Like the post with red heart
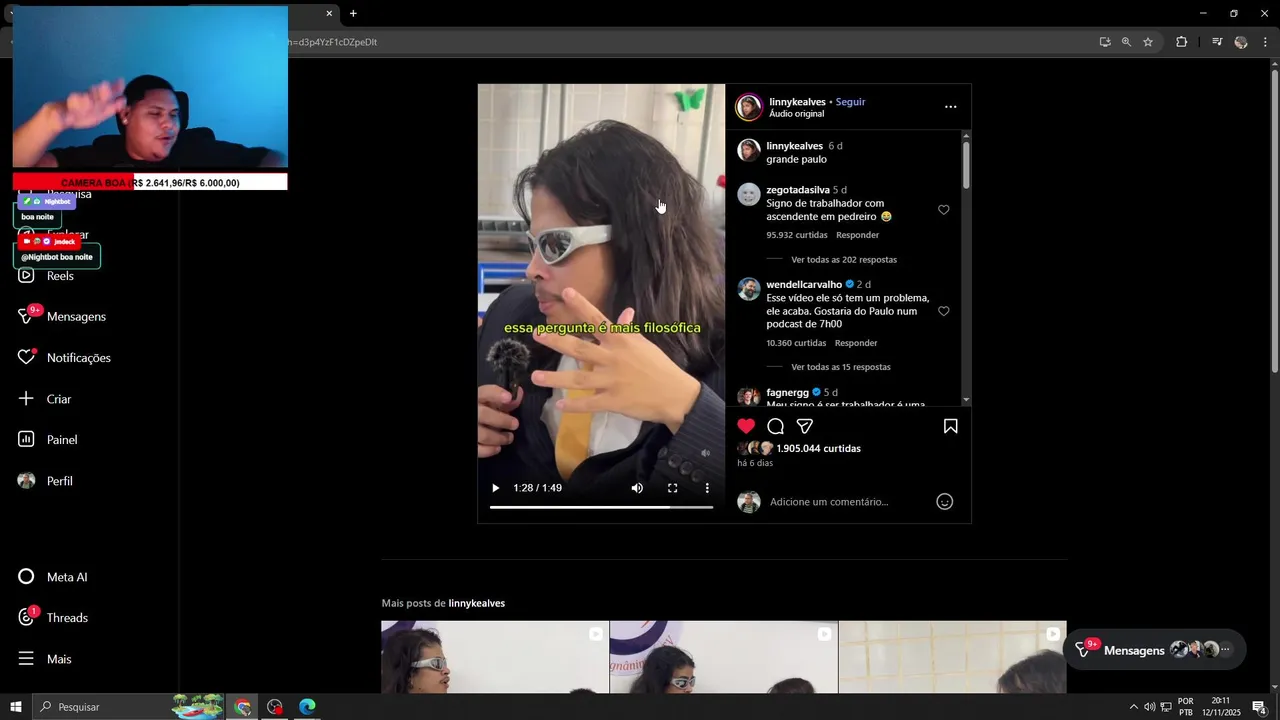 pyautogui.click(x=746, y=426)
